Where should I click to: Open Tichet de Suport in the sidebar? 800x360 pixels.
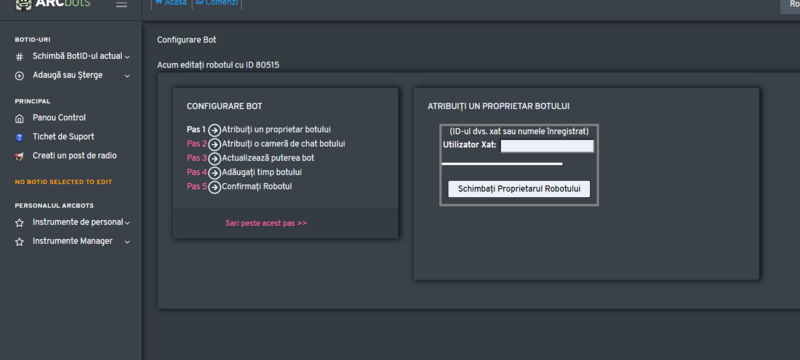coord(63,137)
